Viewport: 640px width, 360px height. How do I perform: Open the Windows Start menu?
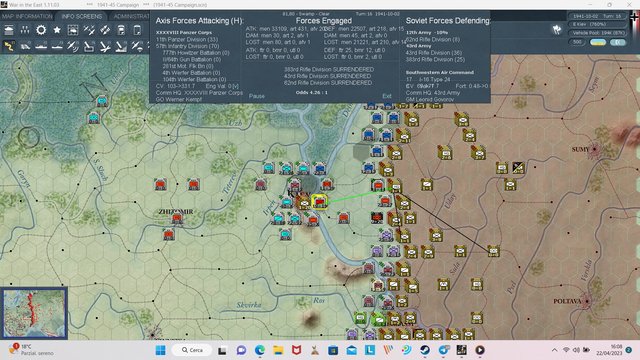tap(161, 350)
